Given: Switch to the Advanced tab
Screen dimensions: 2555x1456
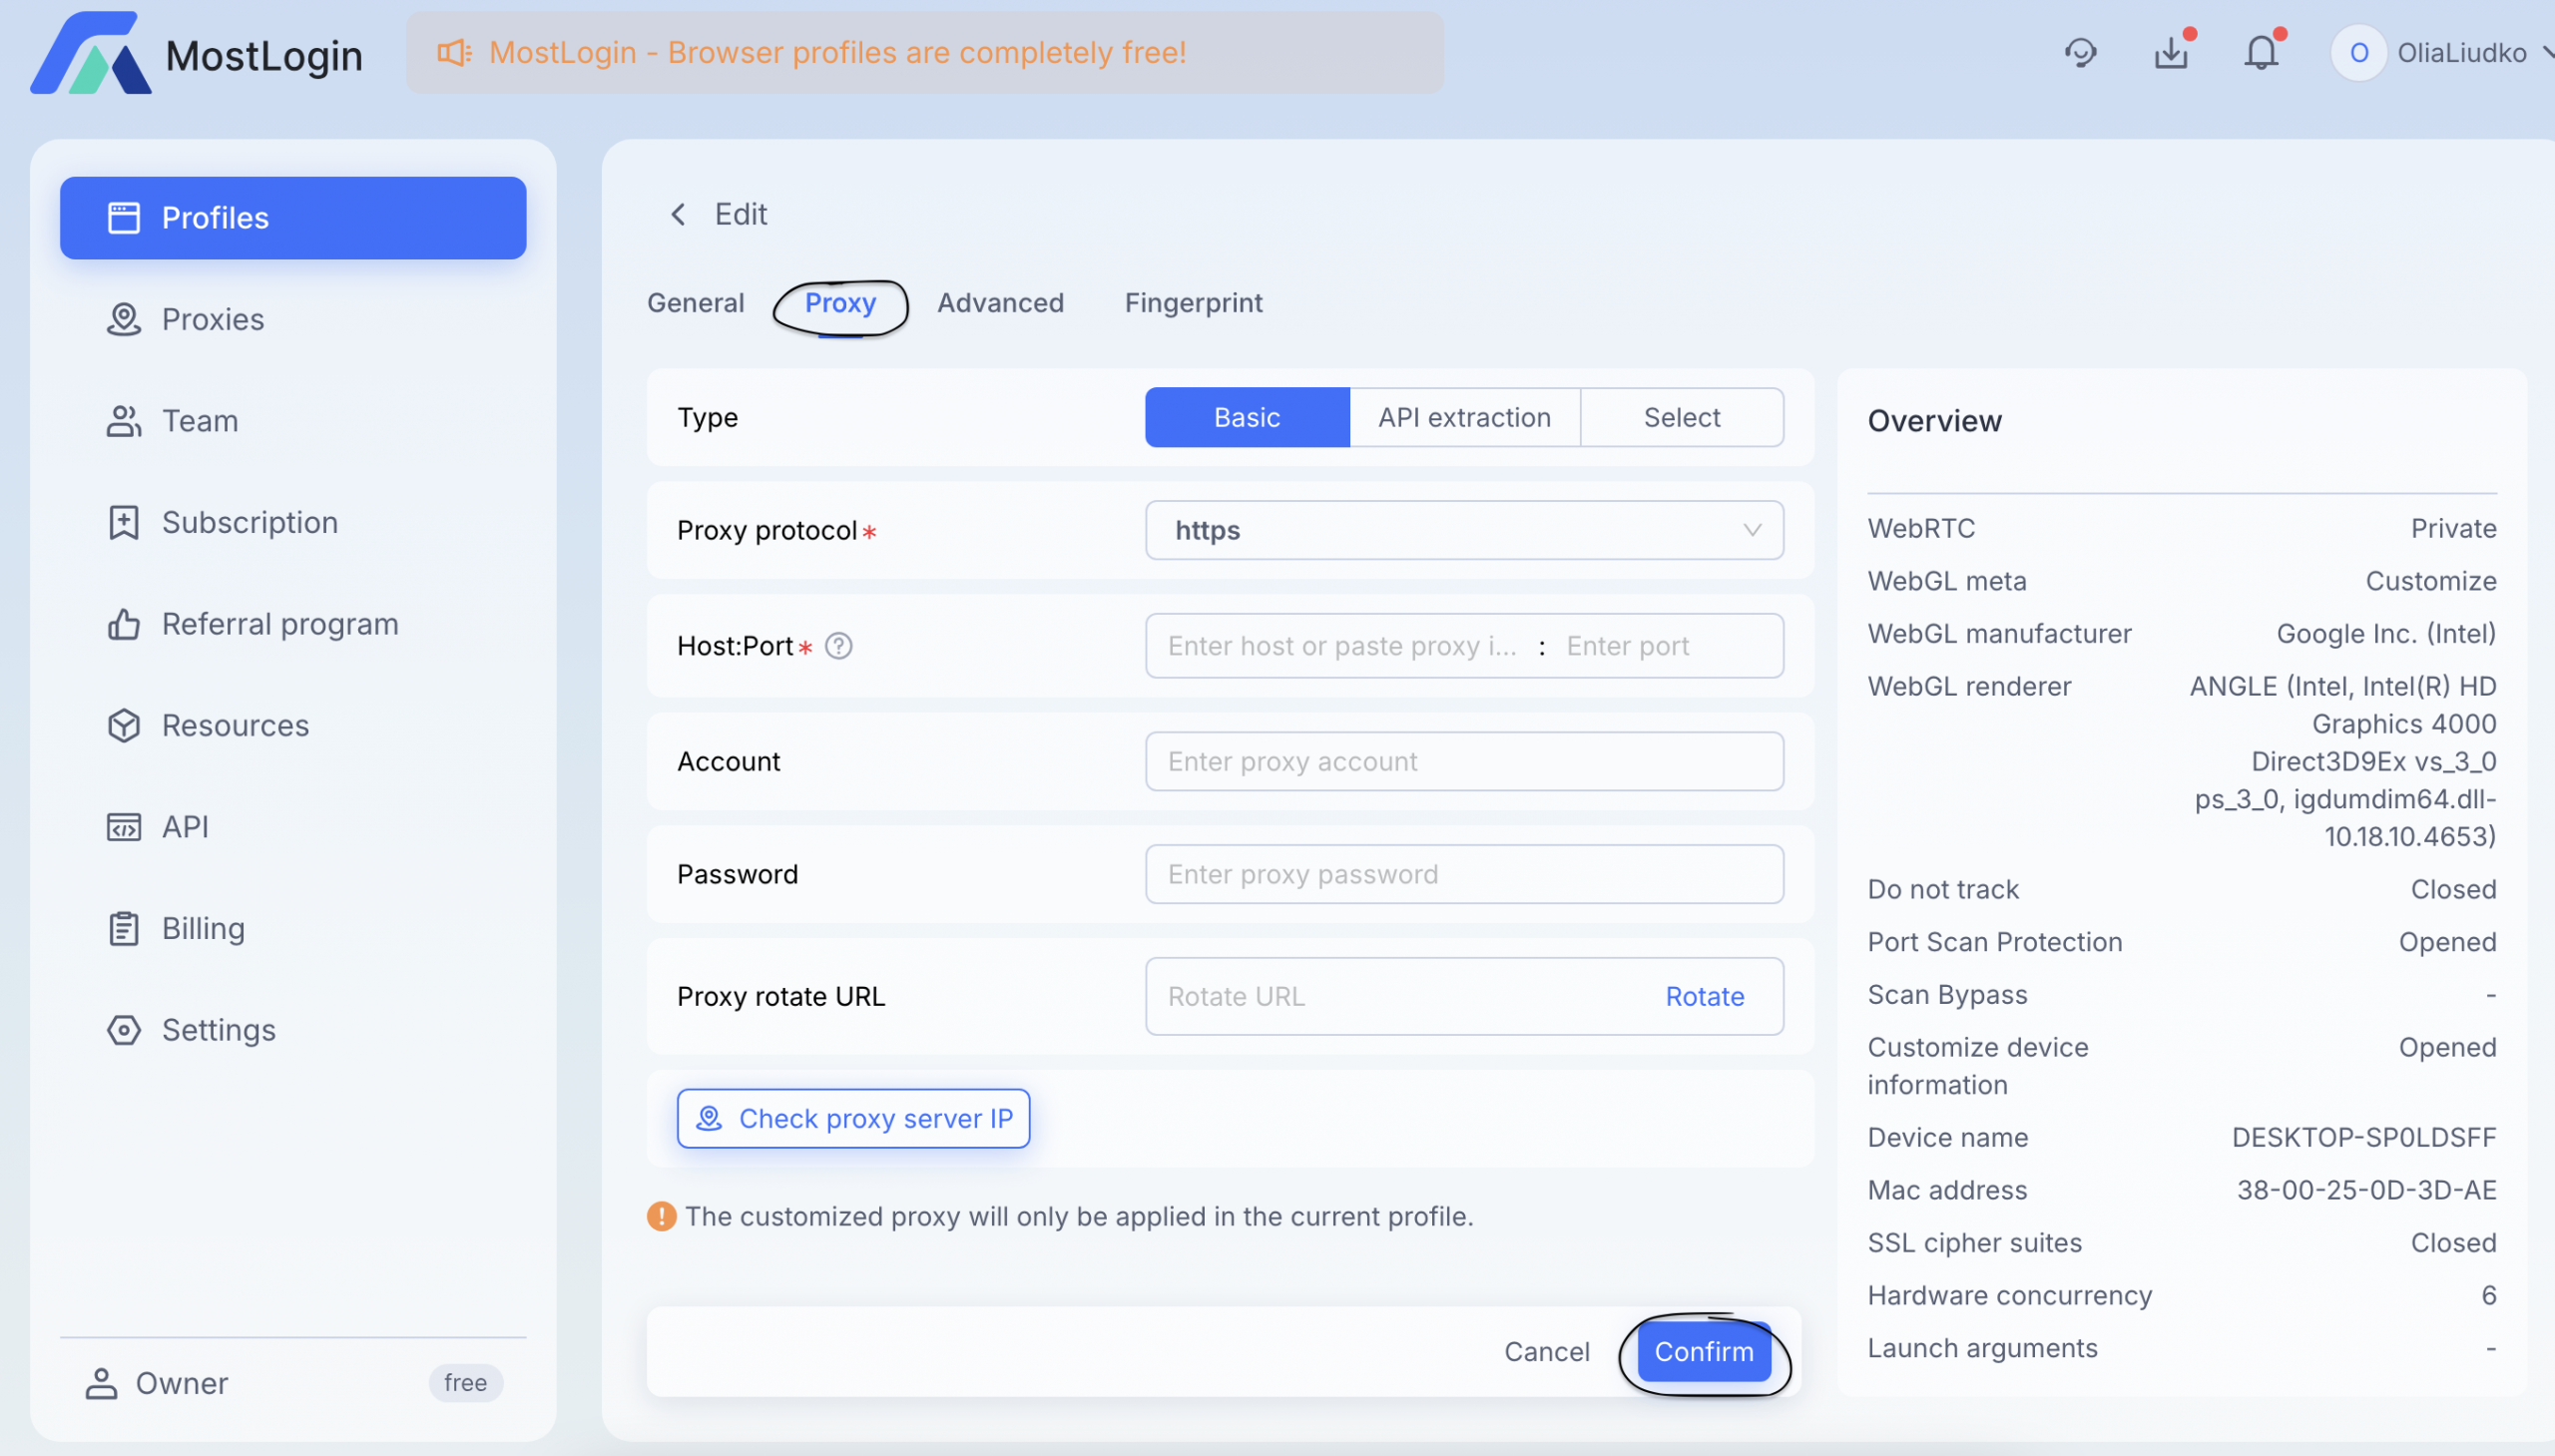Looking at the screenshot, I should [x=1000, y=302].
